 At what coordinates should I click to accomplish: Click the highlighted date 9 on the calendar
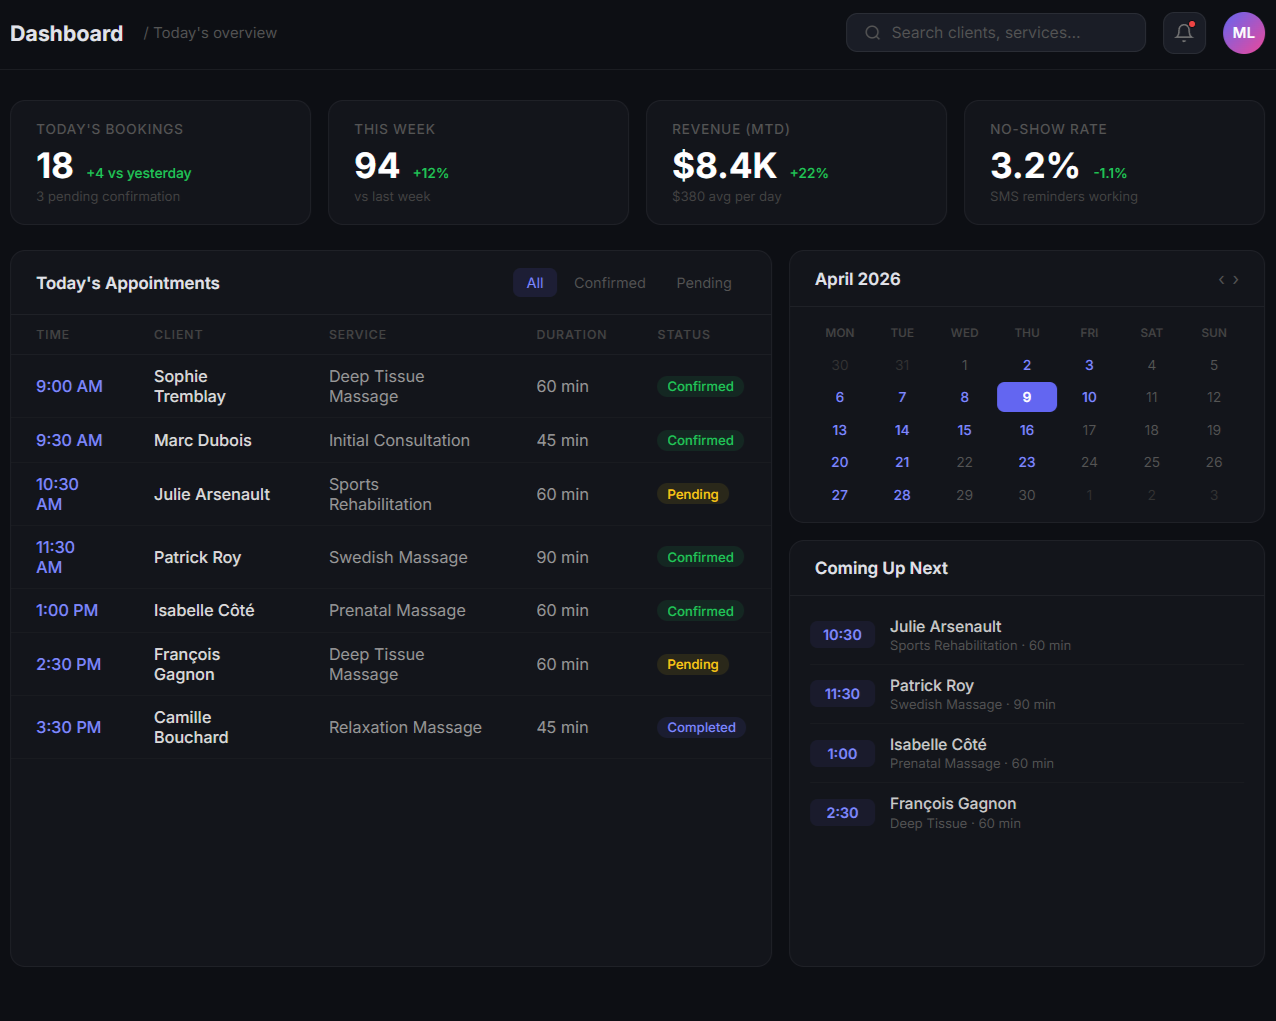(x=1026, y=397)
